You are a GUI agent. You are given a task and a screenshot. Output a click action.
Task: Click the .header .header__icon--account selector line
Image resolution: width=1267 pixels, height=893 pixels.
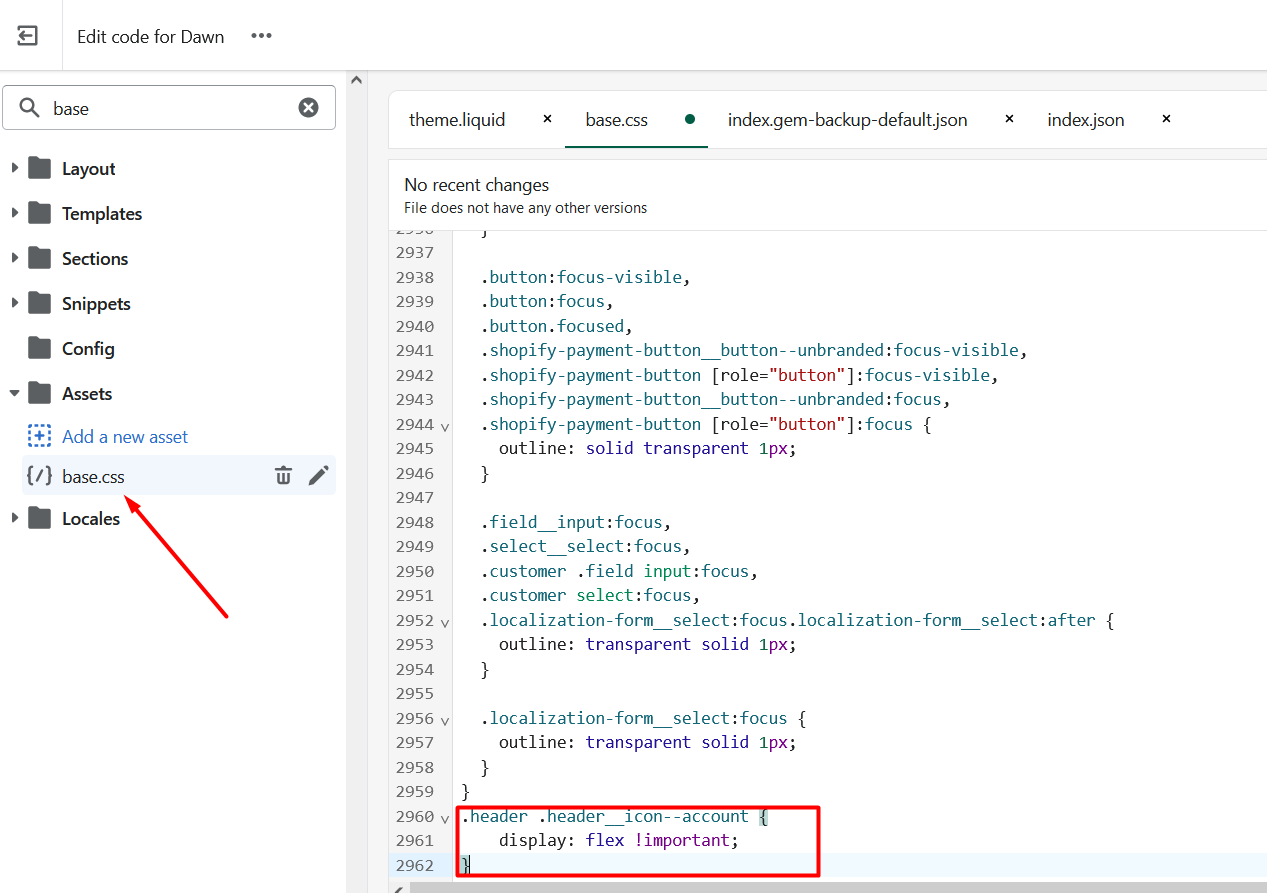614,816
